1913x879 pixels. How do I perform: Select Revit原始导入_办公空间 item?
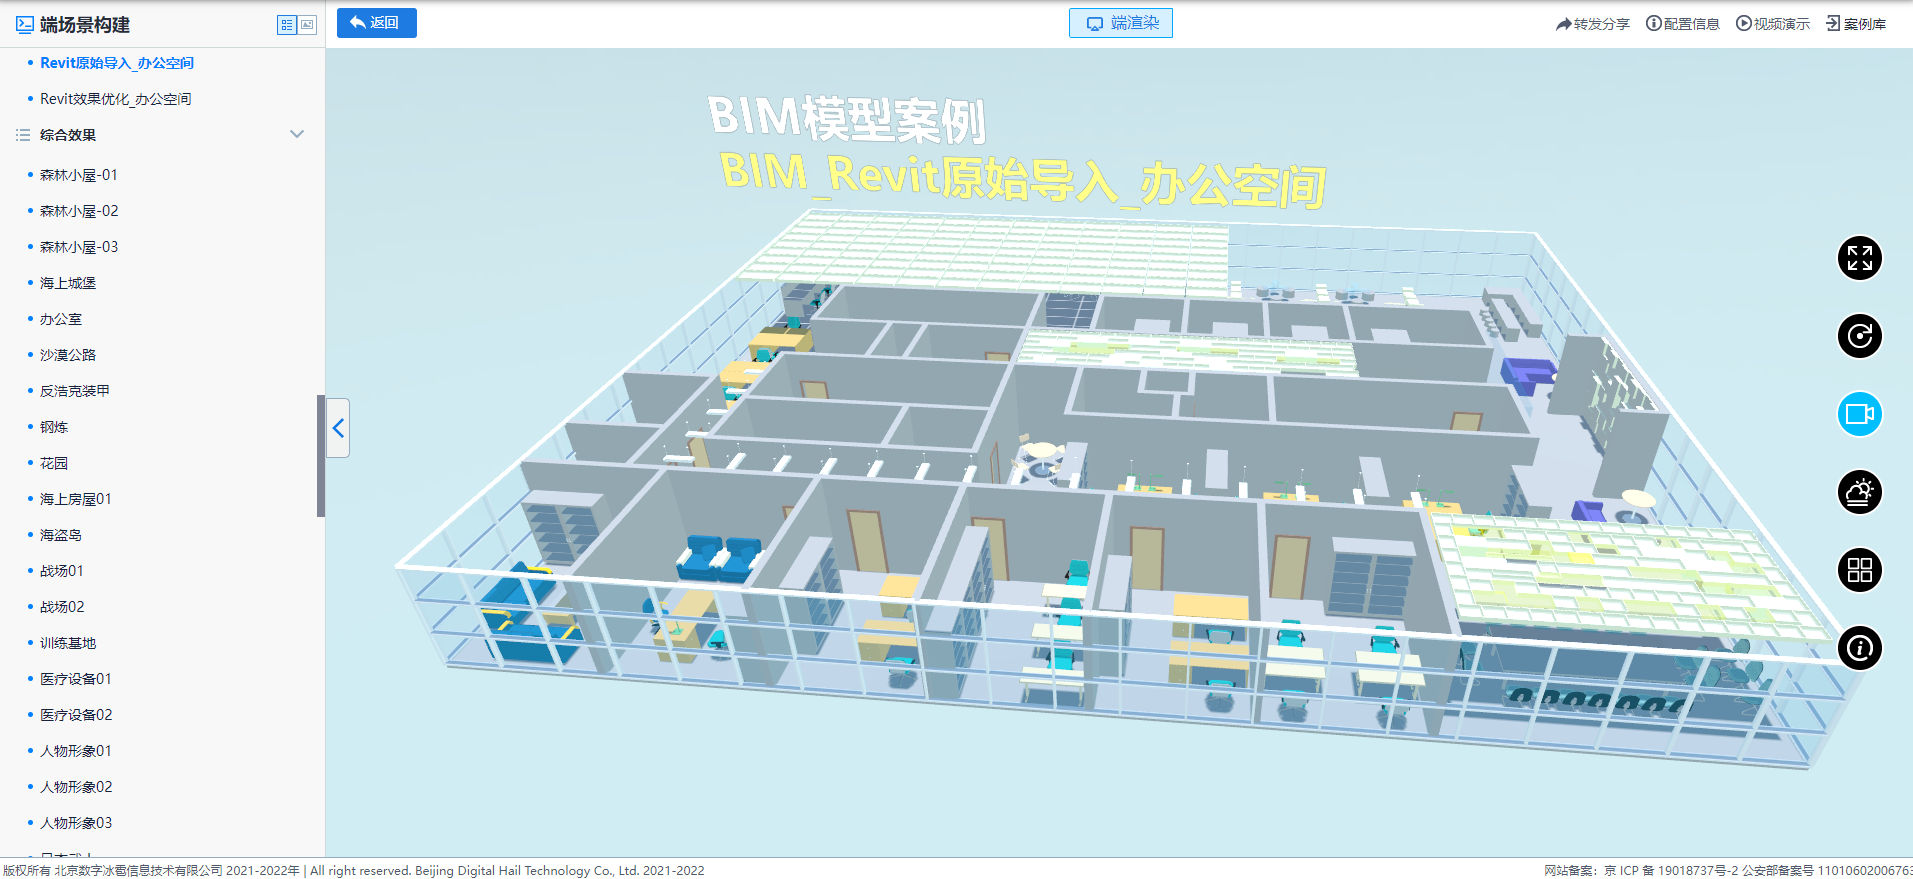(117, 63)
